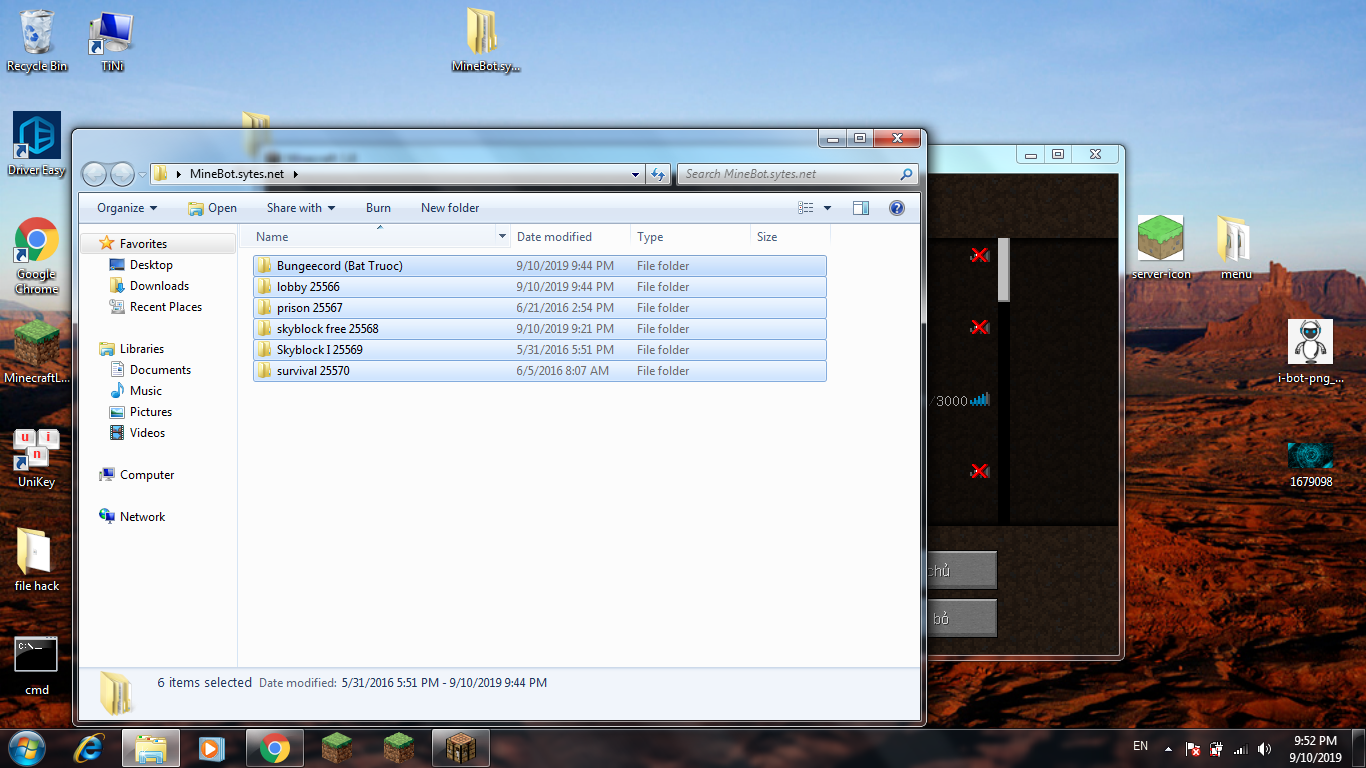Click Open in the Explorer toolbar
The width and height of the screenshot is (1366, 768).
(212, 208)
